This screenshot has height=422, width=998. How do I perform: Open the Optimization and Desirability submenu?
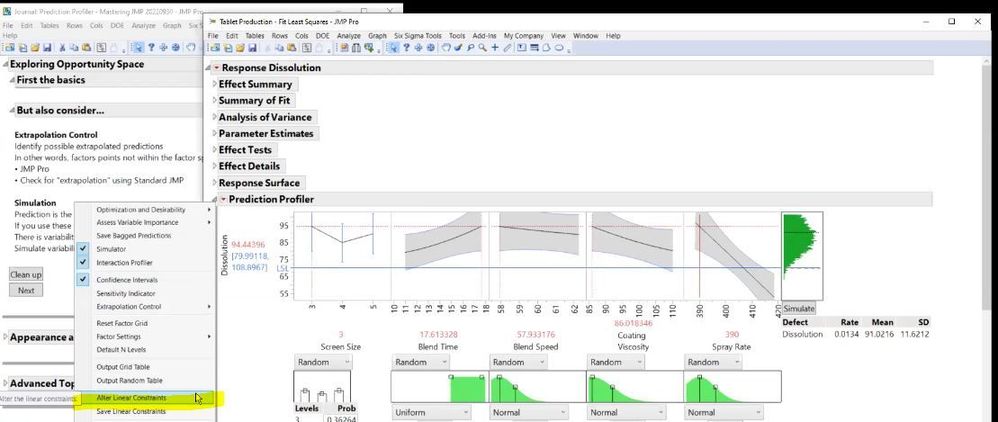click(x=145, y=209)
